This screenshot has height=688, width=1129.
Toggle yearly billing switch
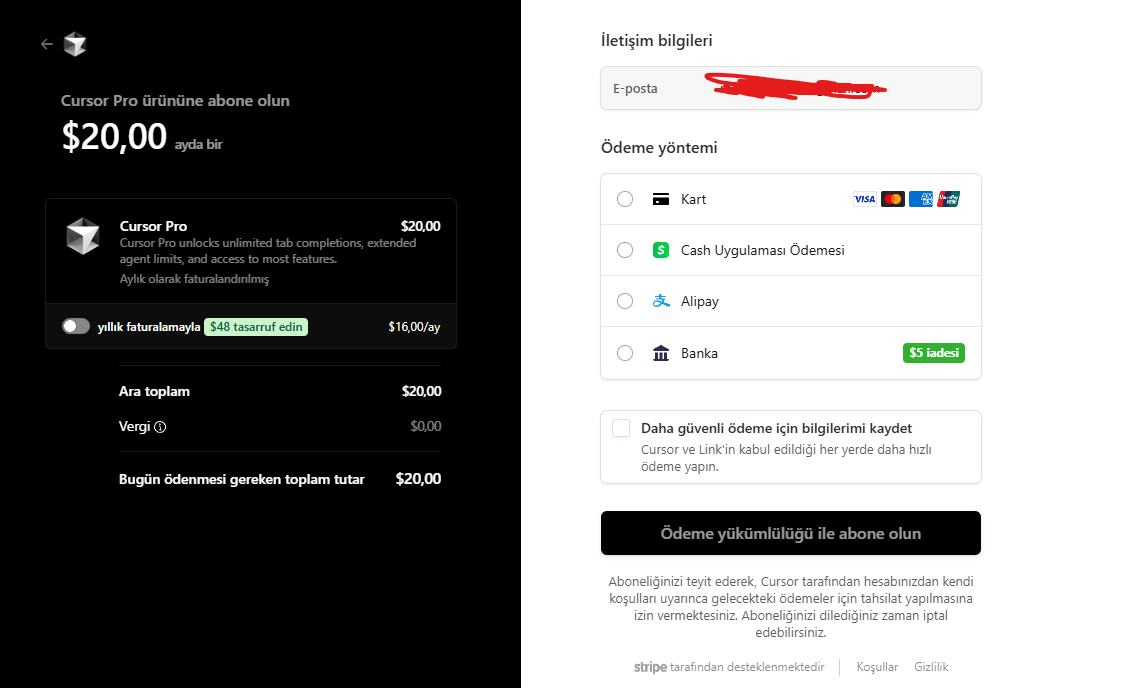[76, 327]
